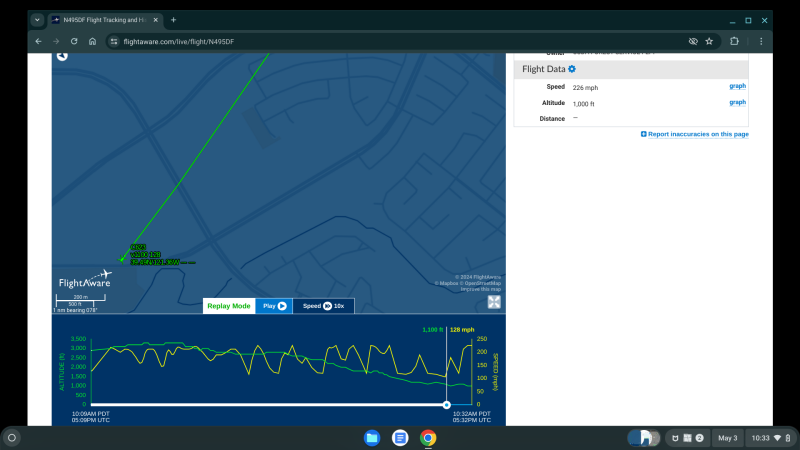
Task: Click the map fullscreen expand icon
Action: 494,302
